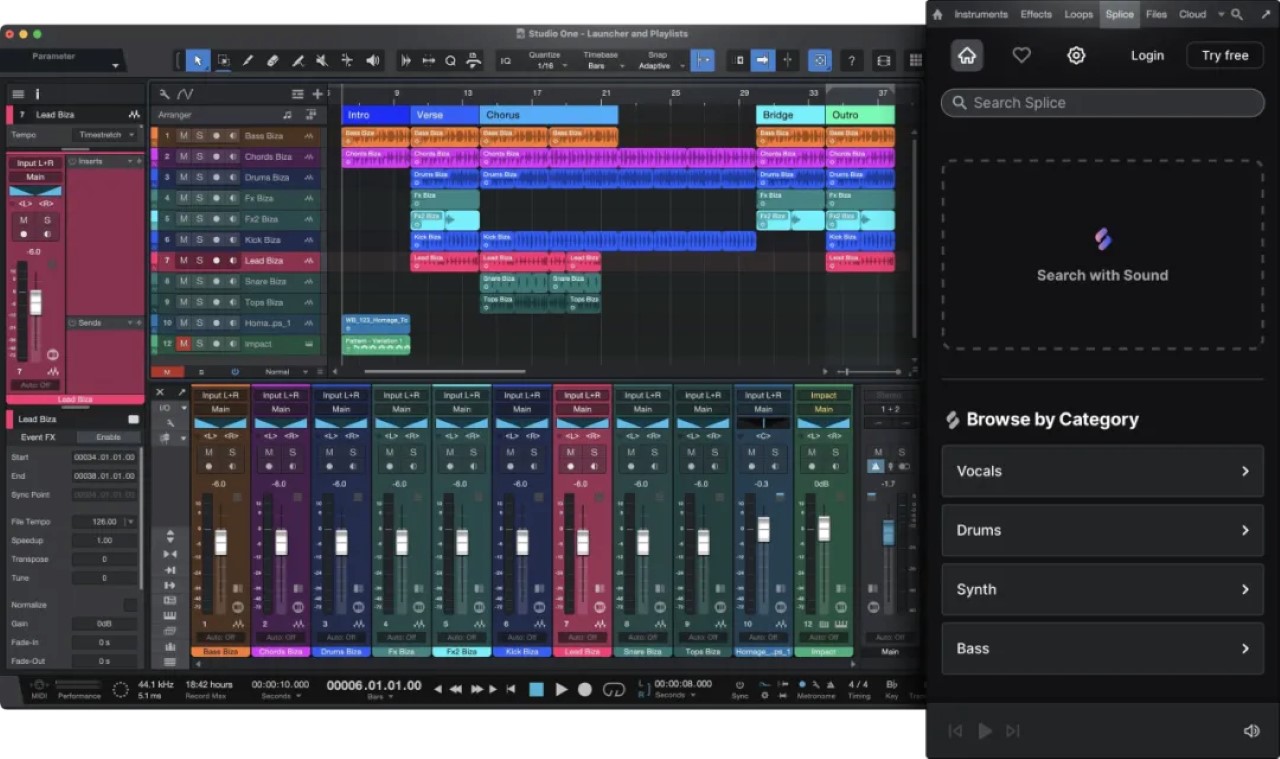The image size is (1280, 759).
Task: Add a track with plus icon
Action: tap(317, 94)
